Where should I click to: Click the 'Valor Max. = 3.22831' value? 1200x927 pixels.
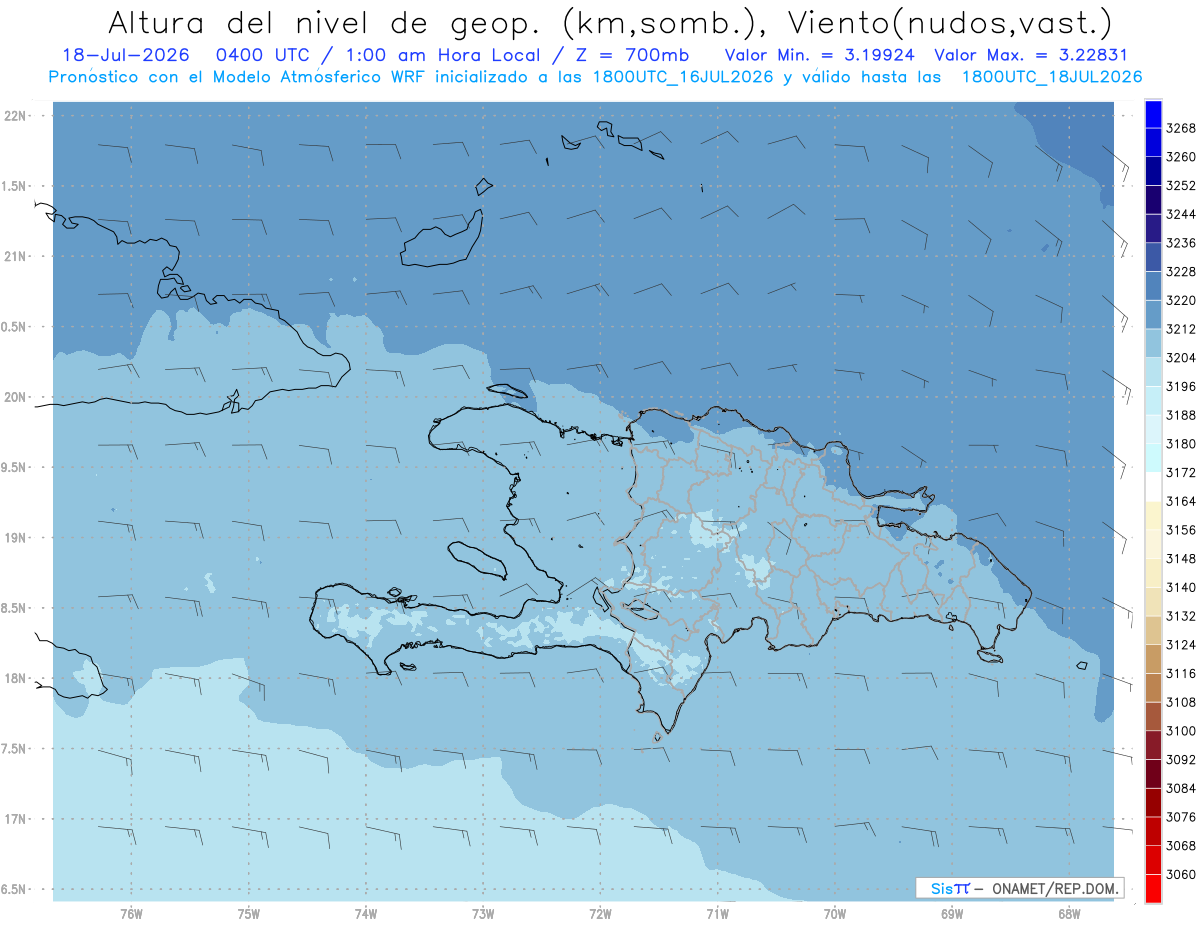click(x=1030, y=56)
